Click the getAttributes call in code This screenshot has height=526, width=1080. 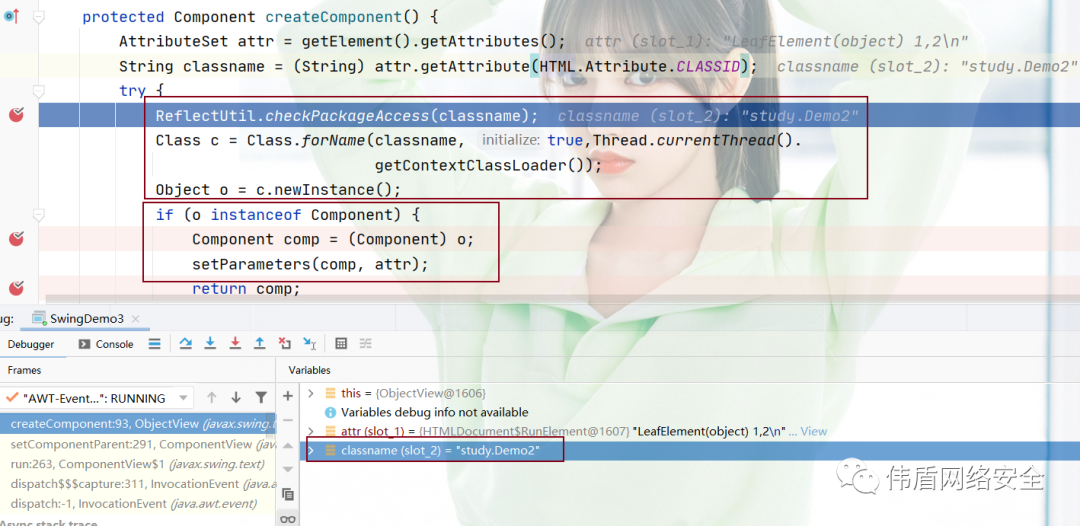479,41
